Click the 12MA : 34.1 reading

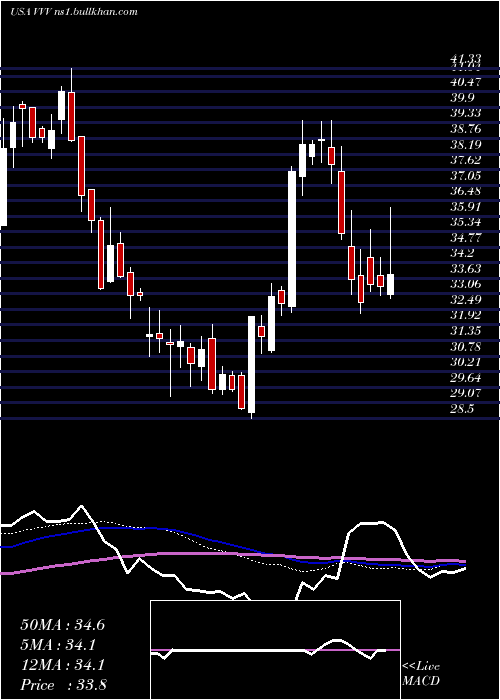(x=62, y=665)
